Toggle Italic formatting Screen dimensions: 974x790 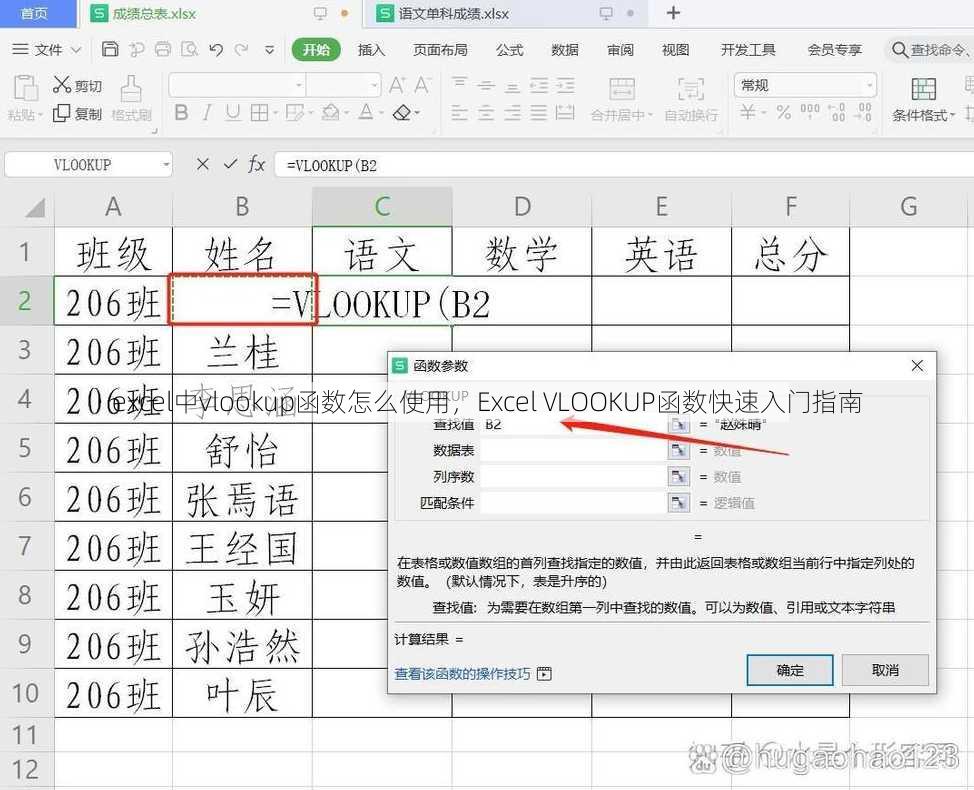pyautogui.click(x=207, y=112)
